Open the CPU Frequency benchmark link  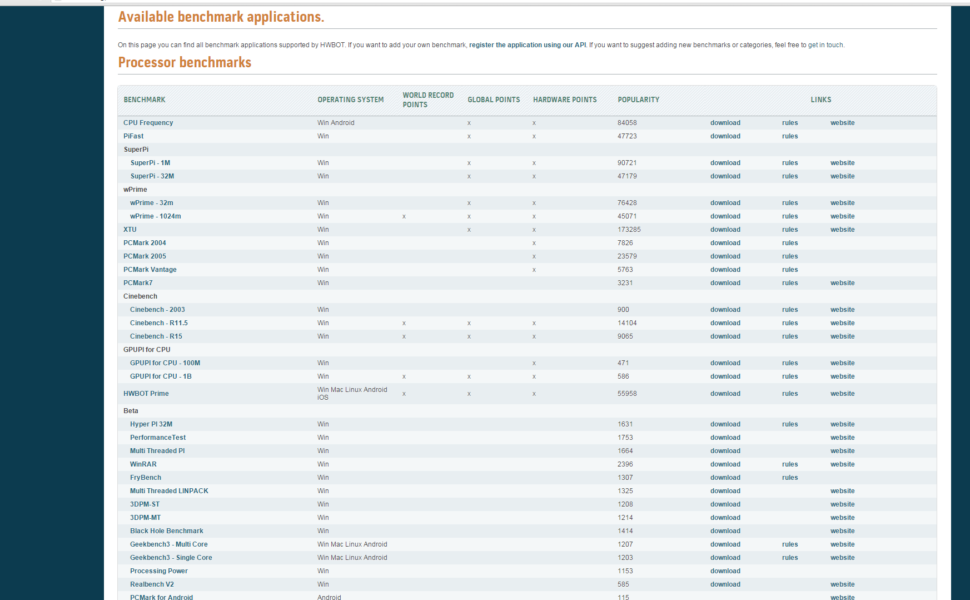148,122
